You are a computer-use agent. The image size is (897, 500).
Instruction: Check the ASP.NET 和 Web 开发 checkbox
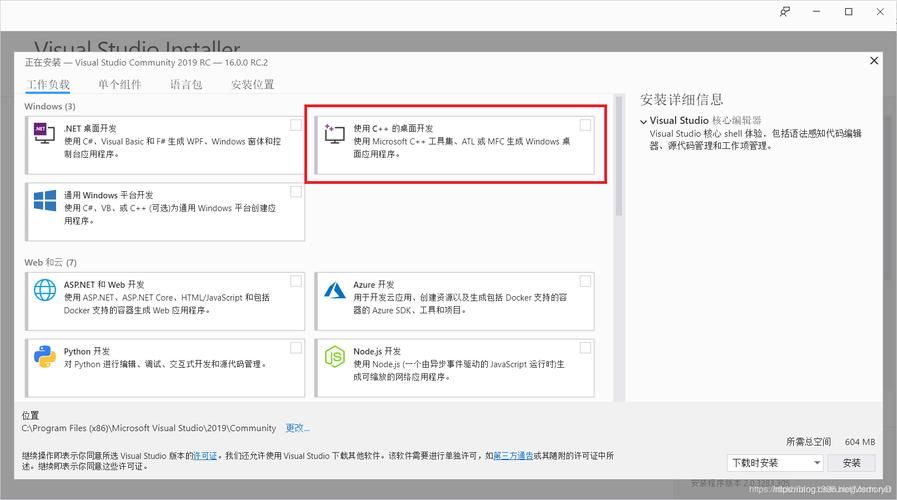coord(296,281)
